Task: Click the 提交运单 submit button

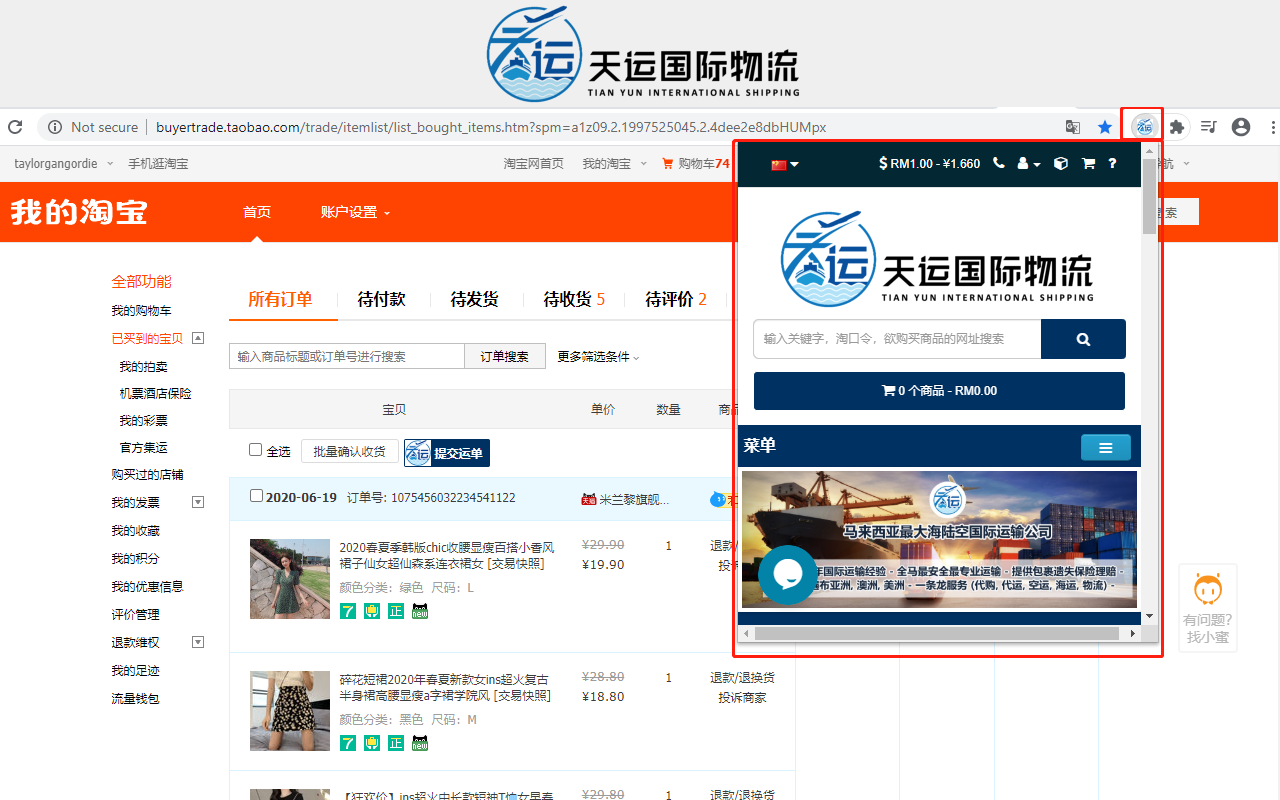Action: click(447, 453)
